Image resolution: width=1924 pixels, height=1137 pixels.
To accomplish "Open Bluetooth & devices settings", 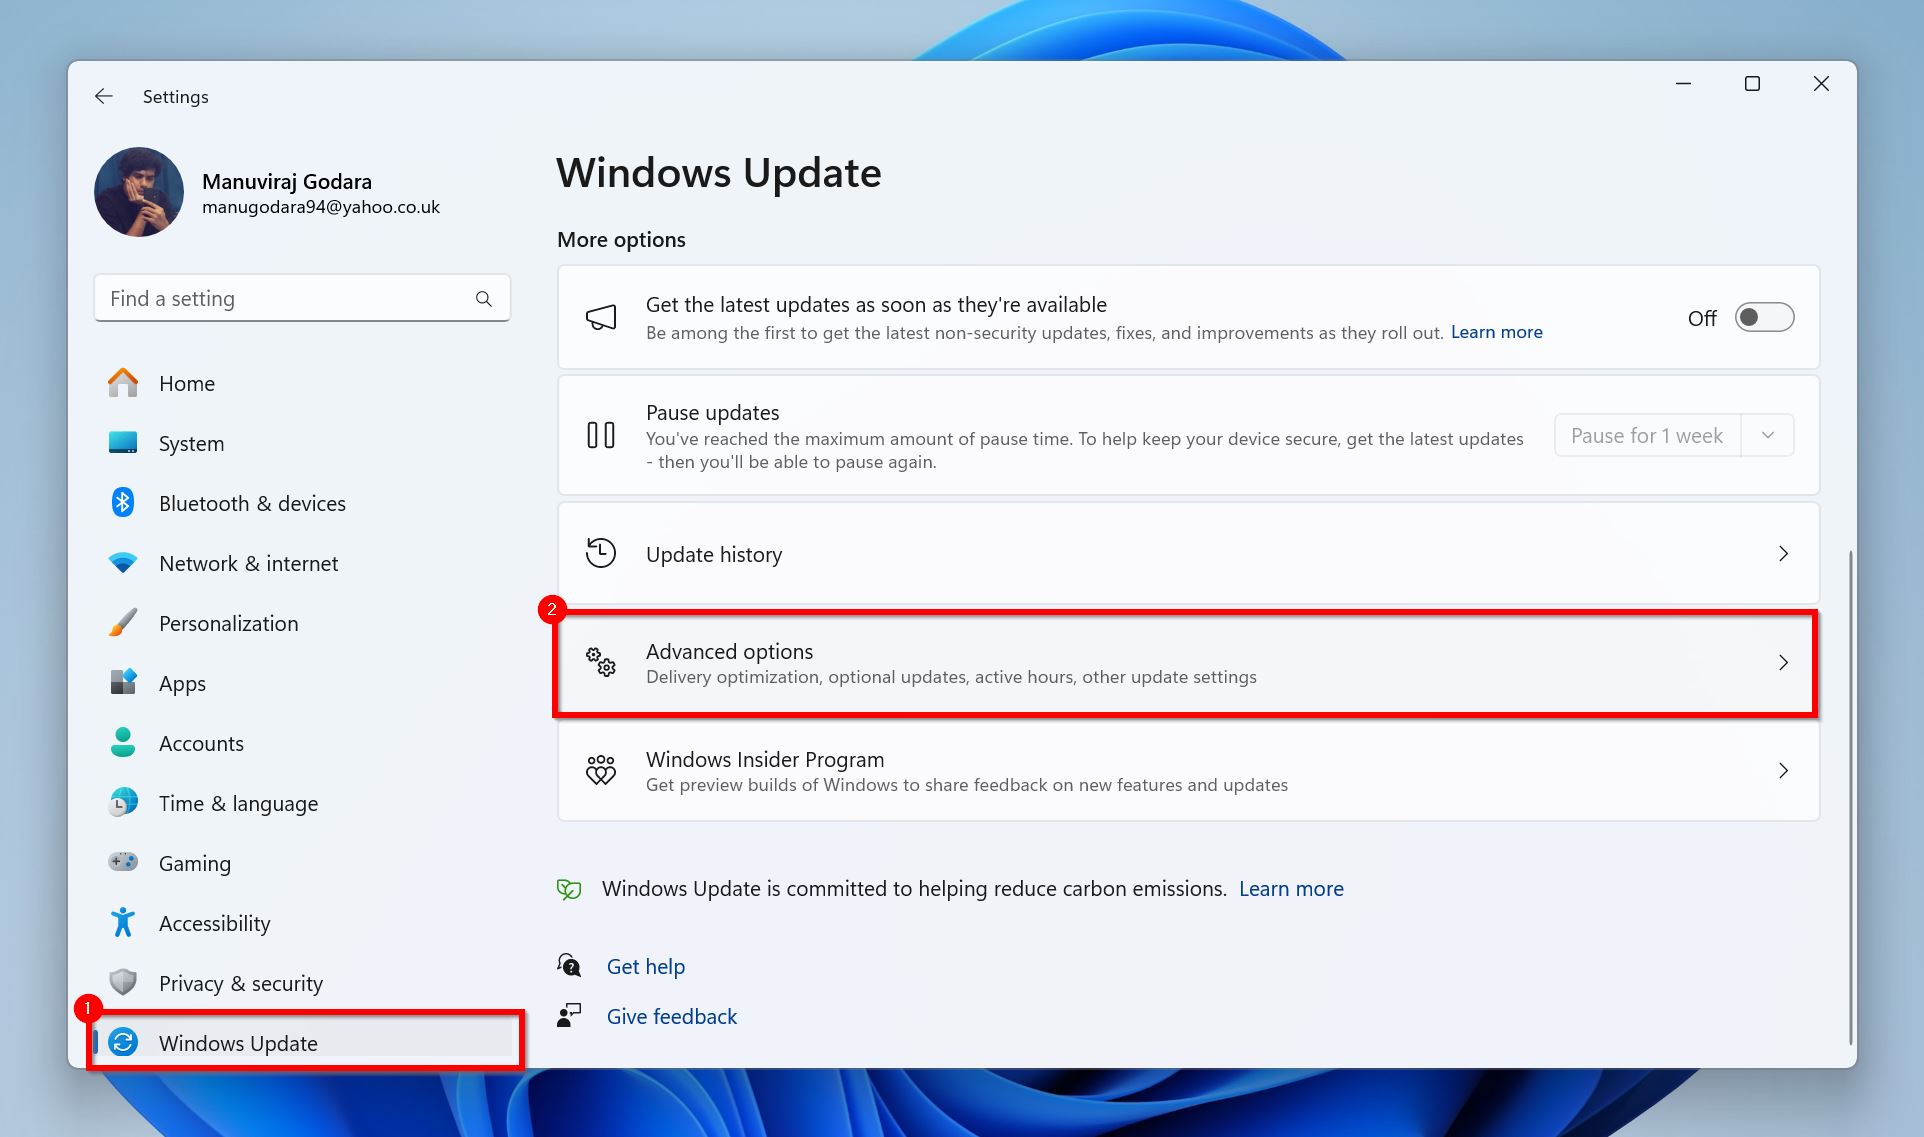I will (x=302, y=503).
